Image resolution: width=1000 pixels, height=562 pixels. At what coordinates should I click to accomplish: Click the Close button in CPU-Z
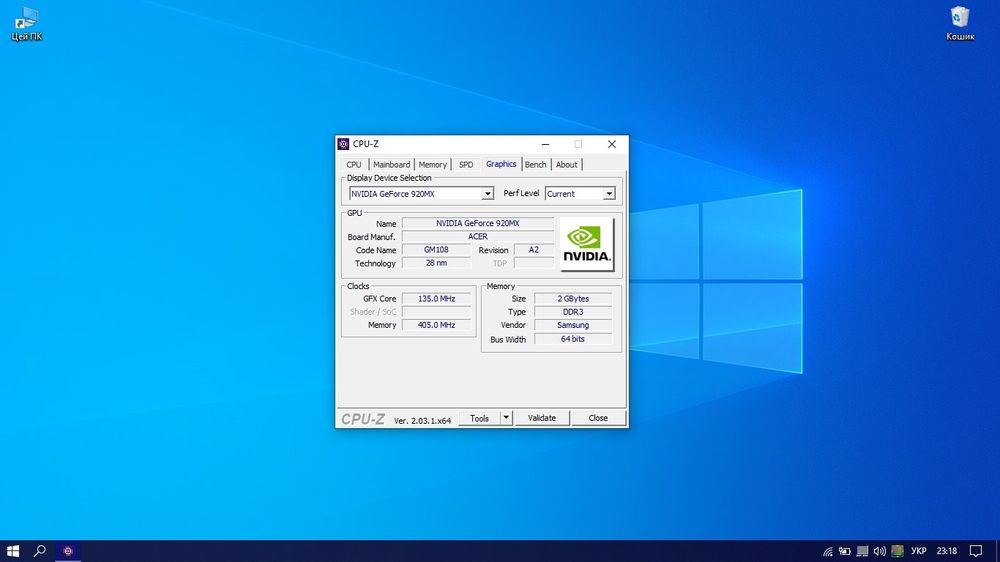tap(598, 418)
